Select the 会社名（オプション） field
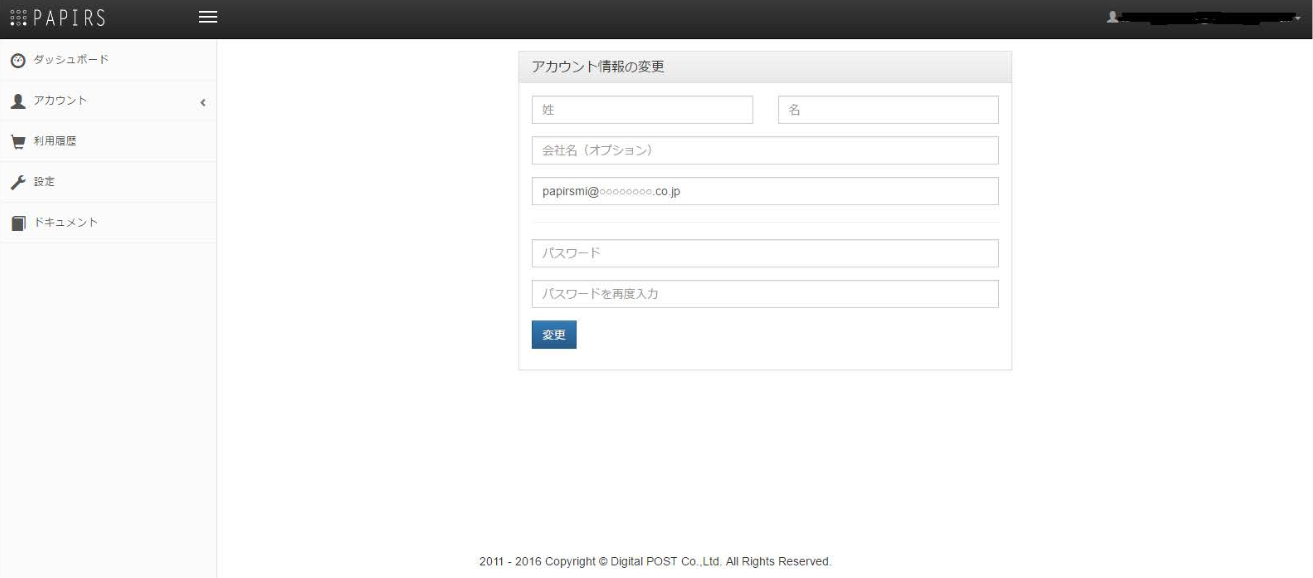The width and height of the screenshot is (1313, 578). click(x=765, y=150)
